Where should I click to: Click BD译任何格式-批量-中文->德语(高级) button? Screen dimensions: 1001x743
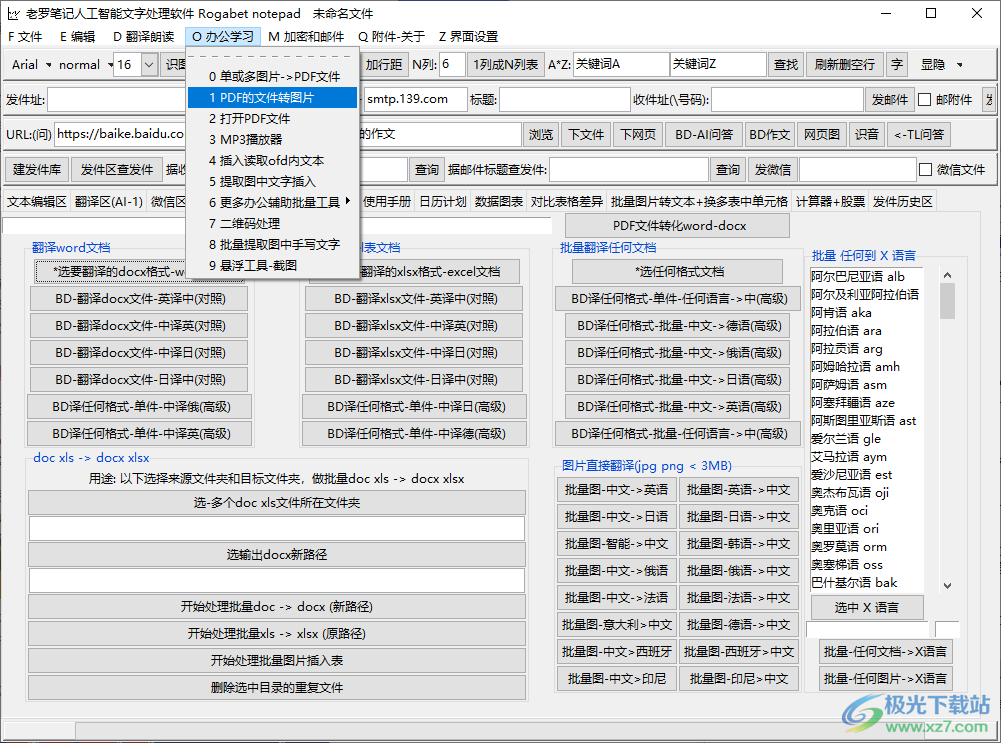point(679,326)
